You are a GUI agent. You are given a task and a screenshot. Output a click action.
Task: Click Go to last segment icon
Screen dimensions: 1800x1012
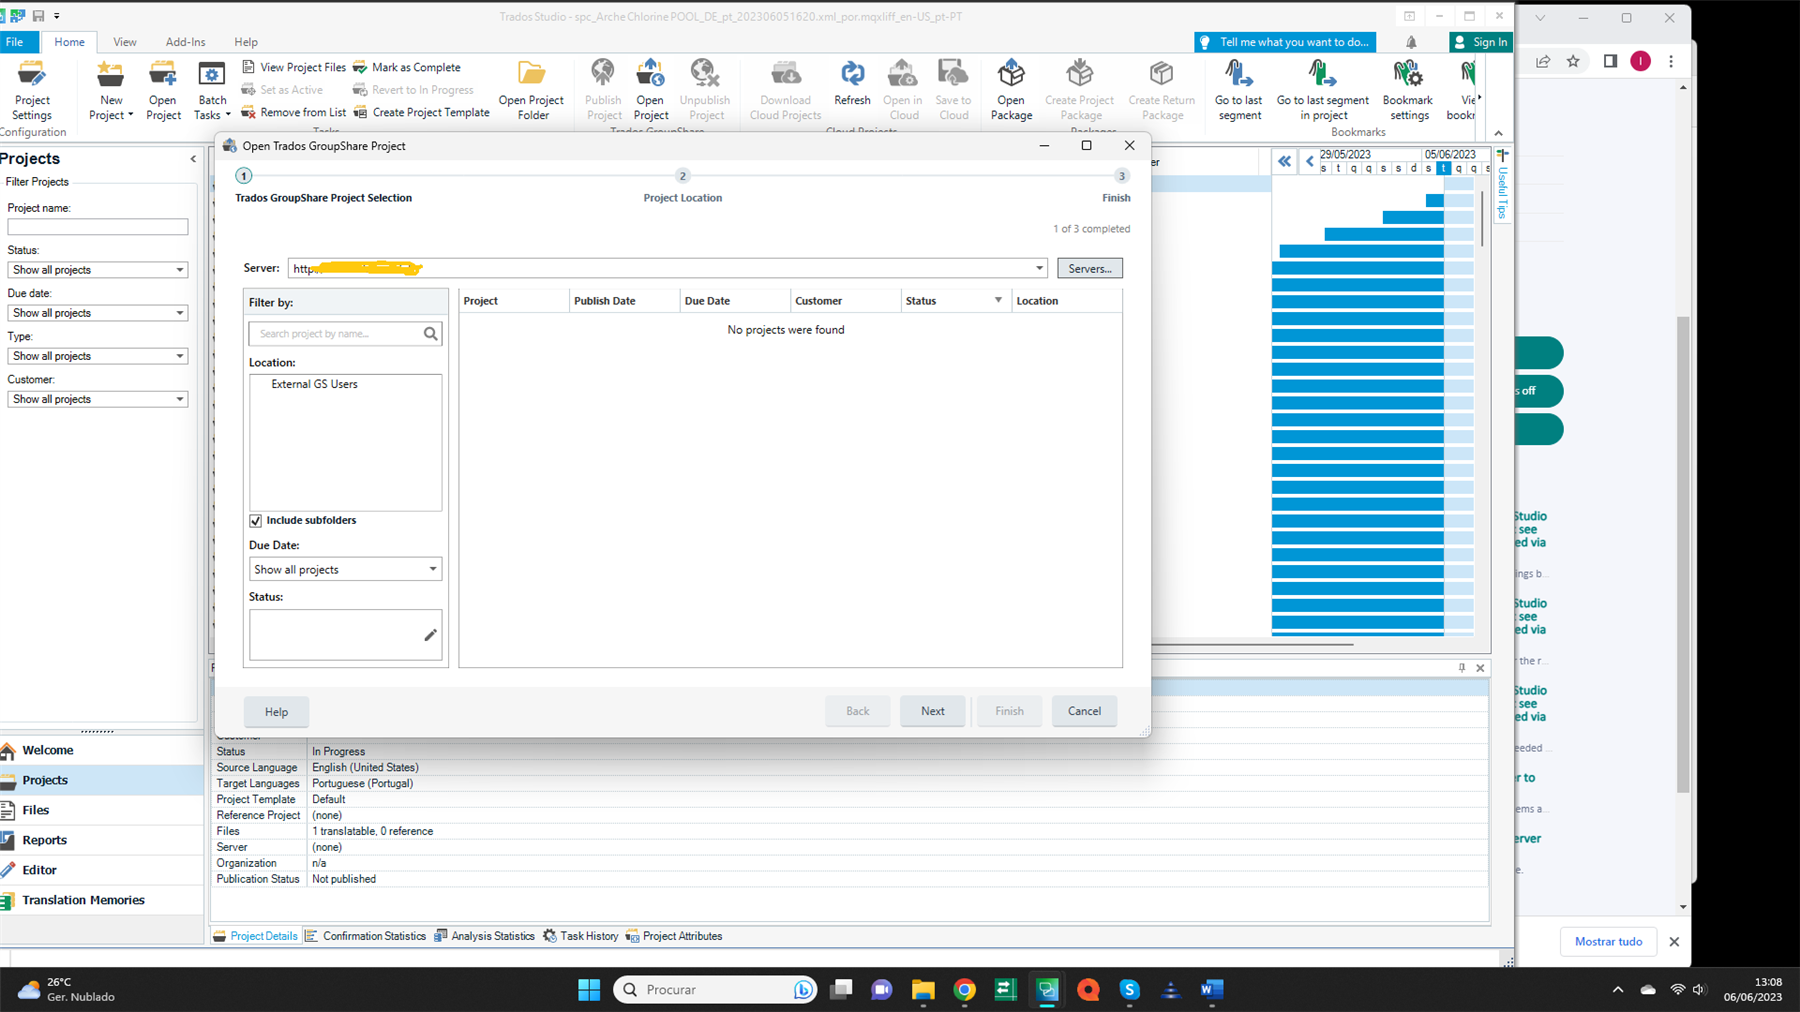[x=1238, y=90]
